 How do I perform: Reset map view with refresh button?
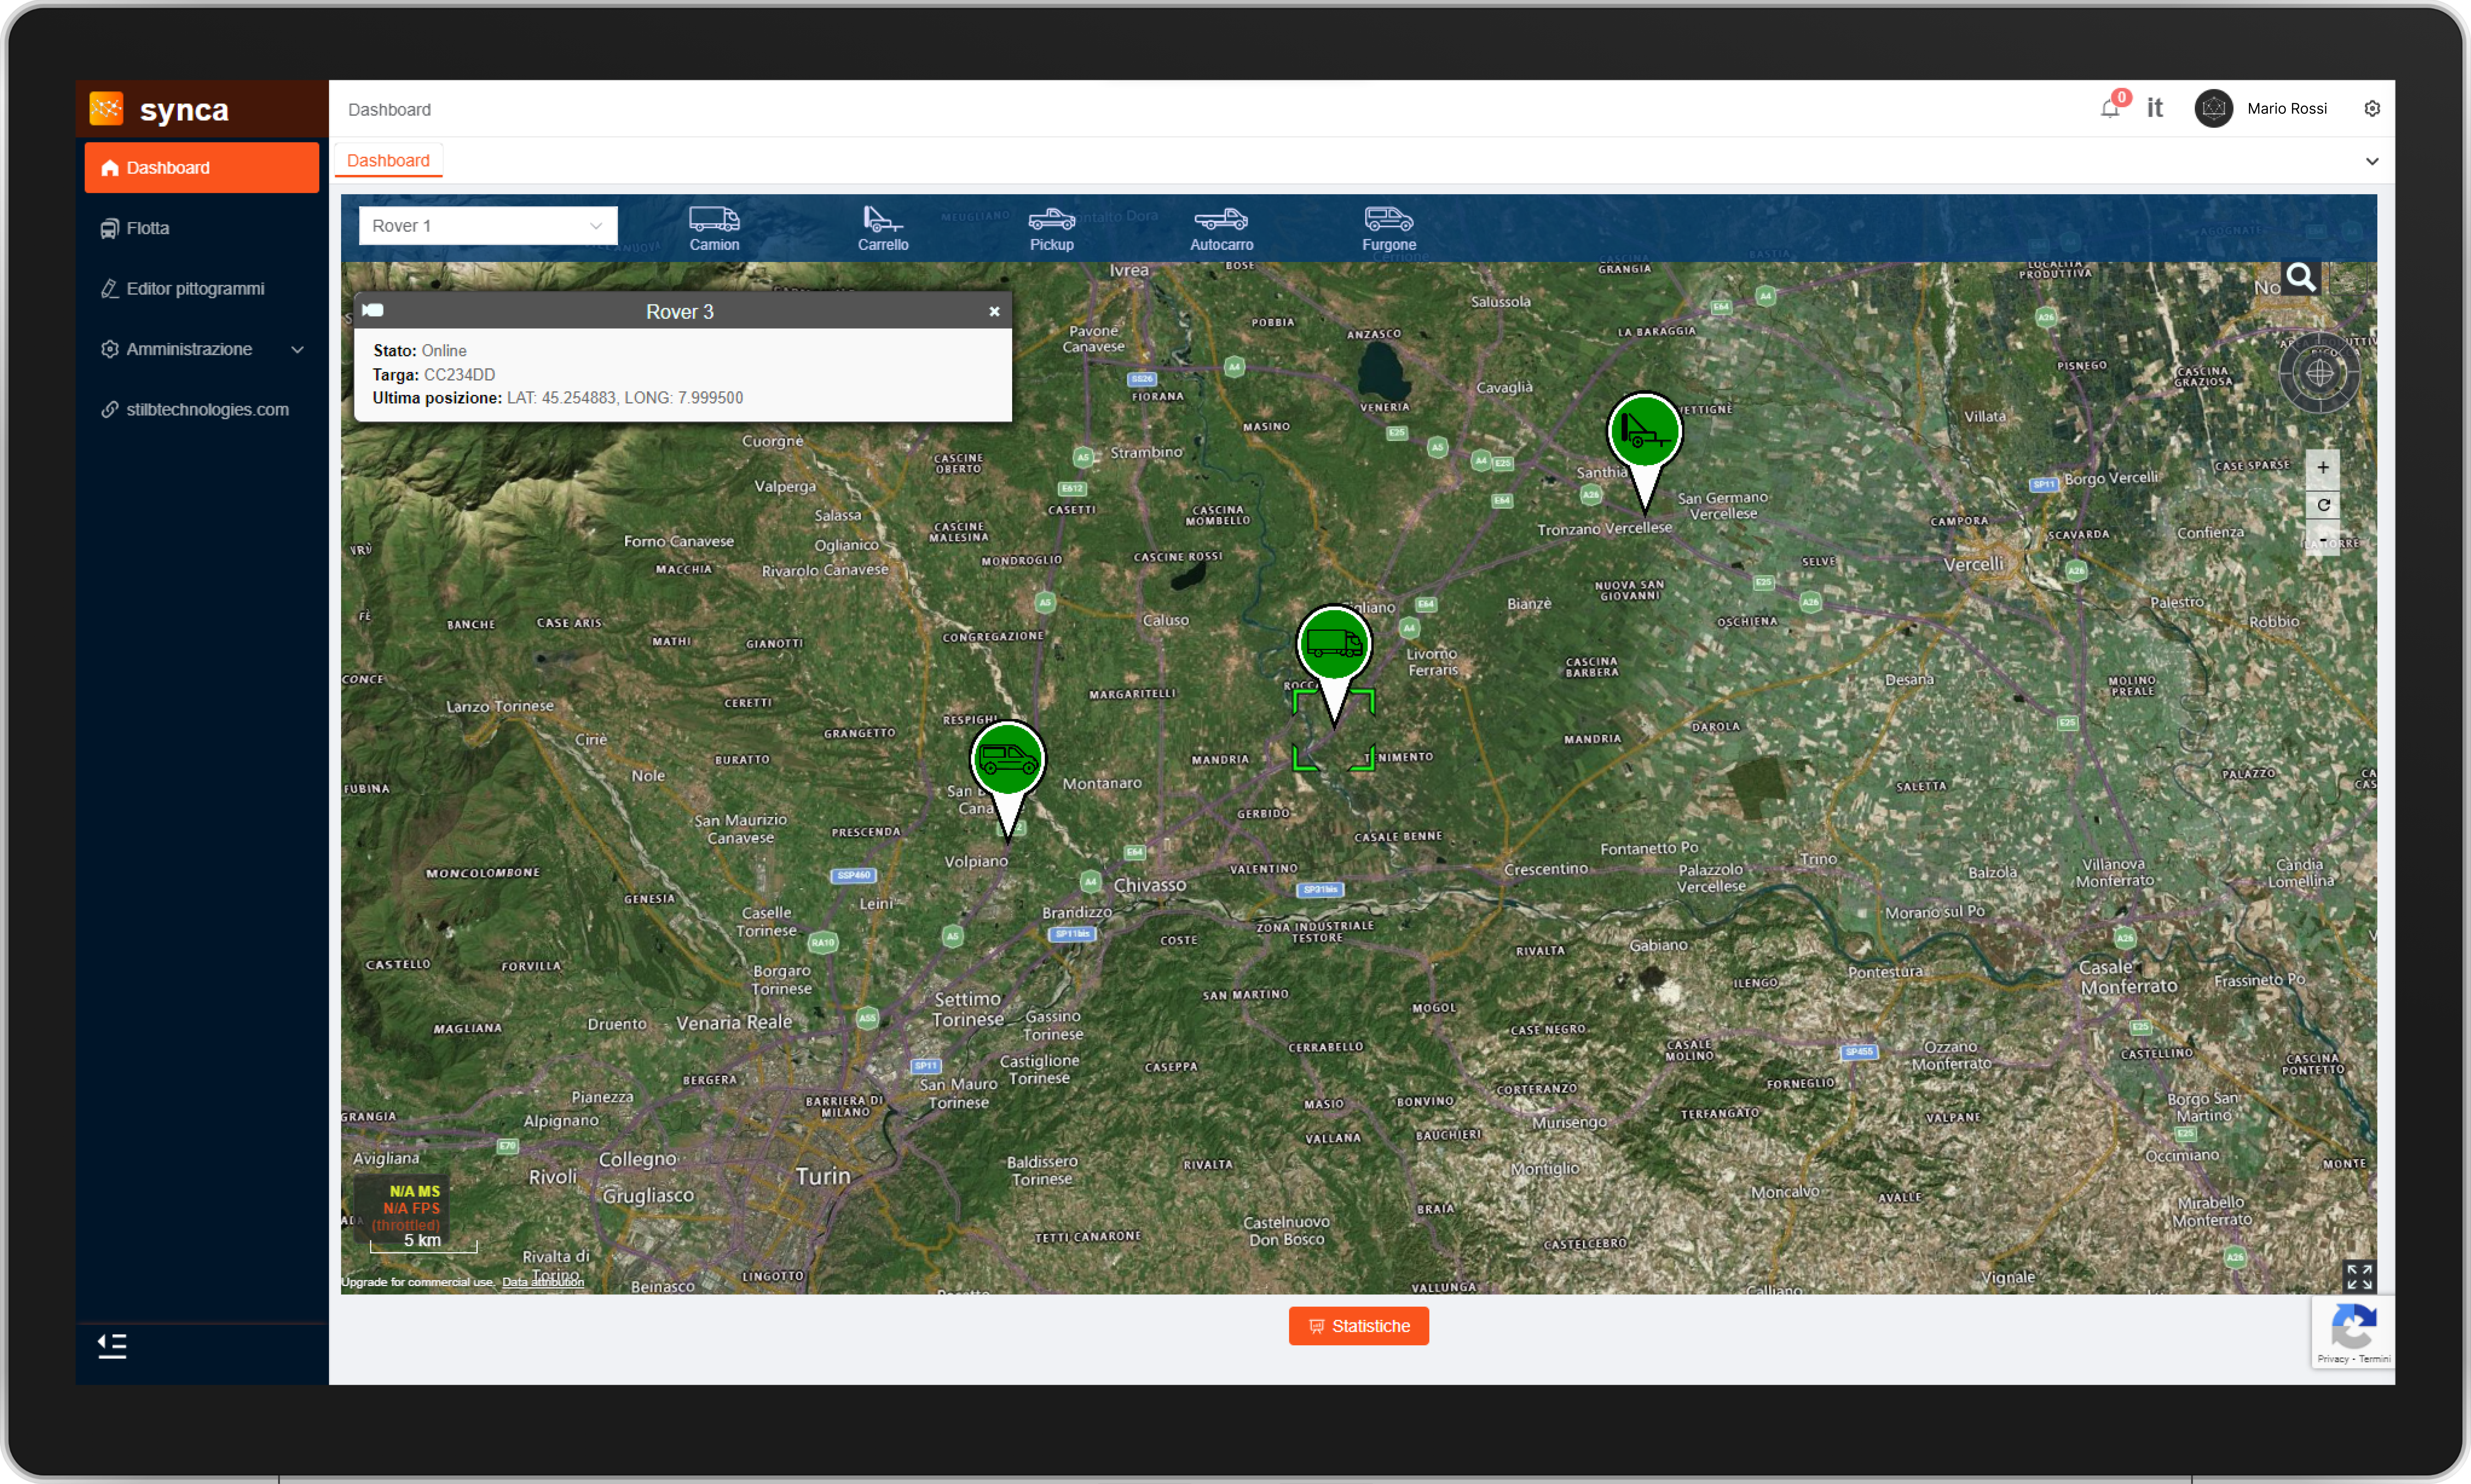2323,505
